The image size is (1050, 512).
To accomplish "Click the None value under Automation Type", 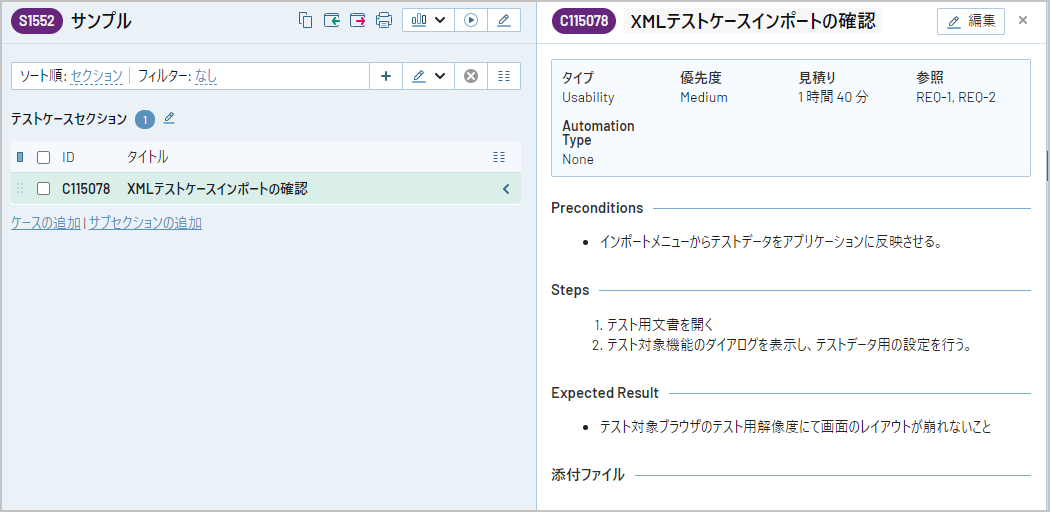I will click(578, 159).
